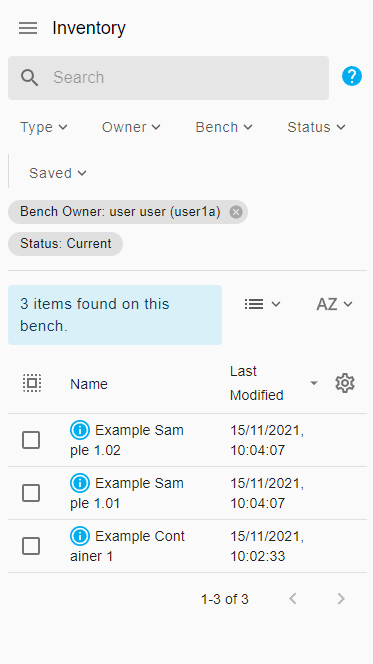Viewport: 373px width, 664px height.
Task: Open the Status filter dropdown
Action: click(316, 127)
